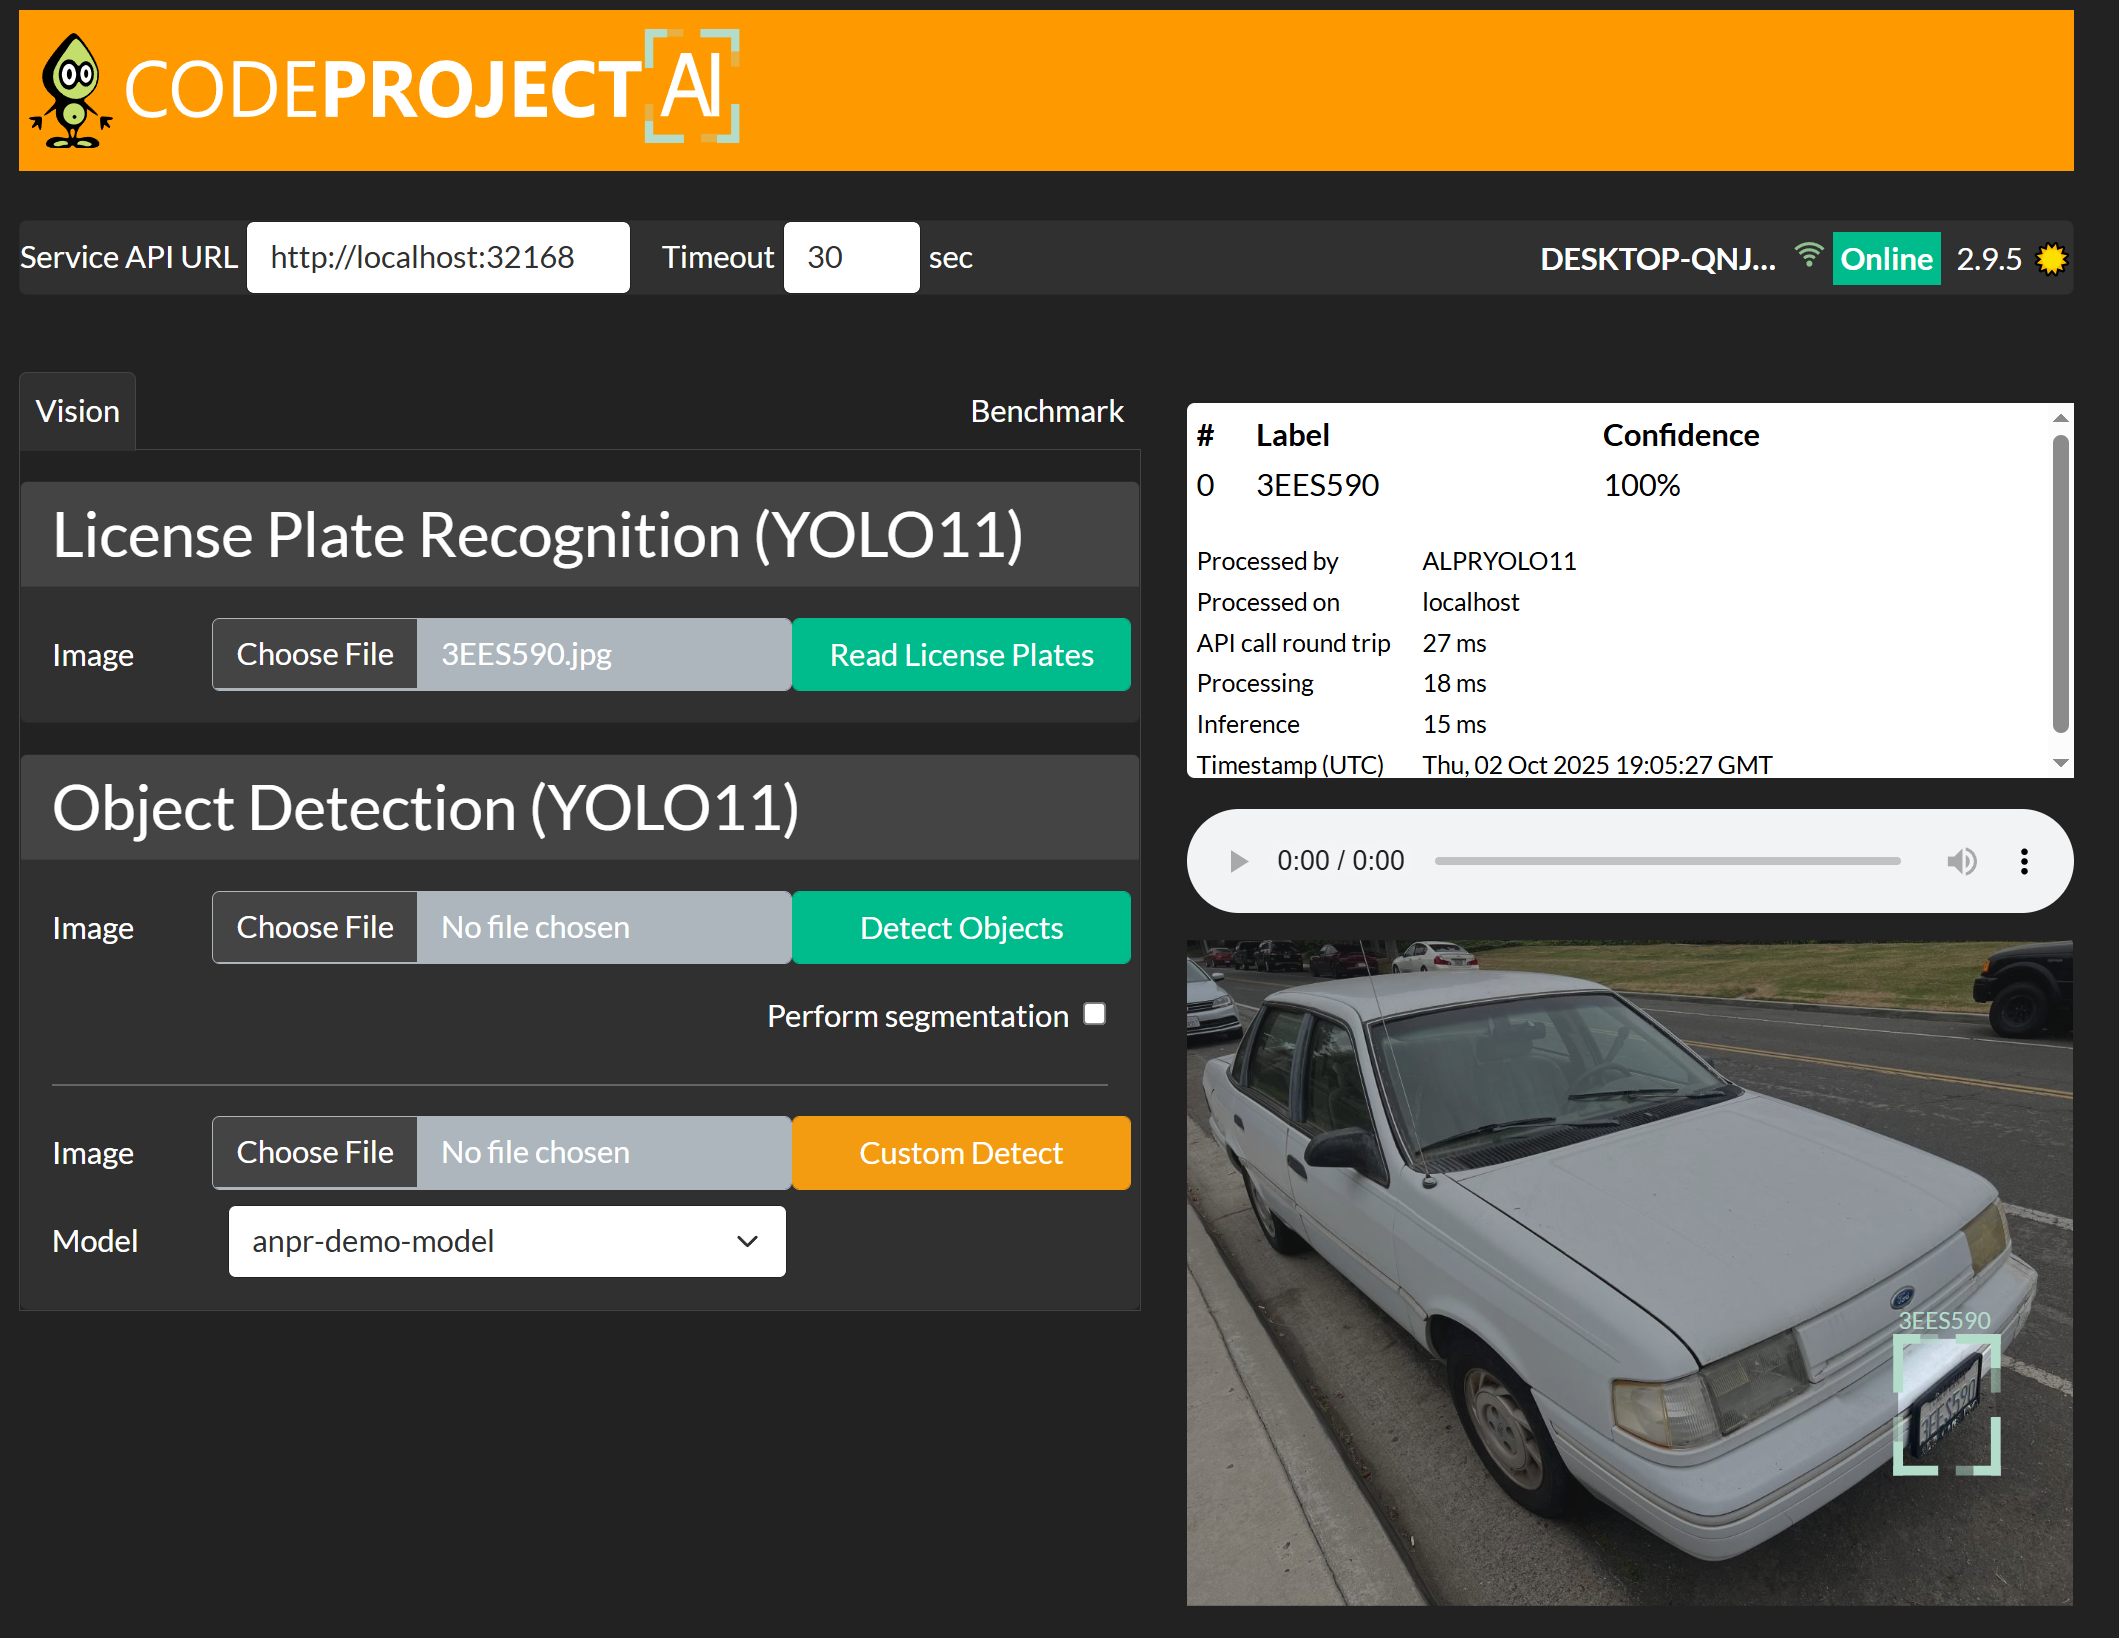Click the sun theme toggle icon
2119x1638 pixels.
(2051, 259)
